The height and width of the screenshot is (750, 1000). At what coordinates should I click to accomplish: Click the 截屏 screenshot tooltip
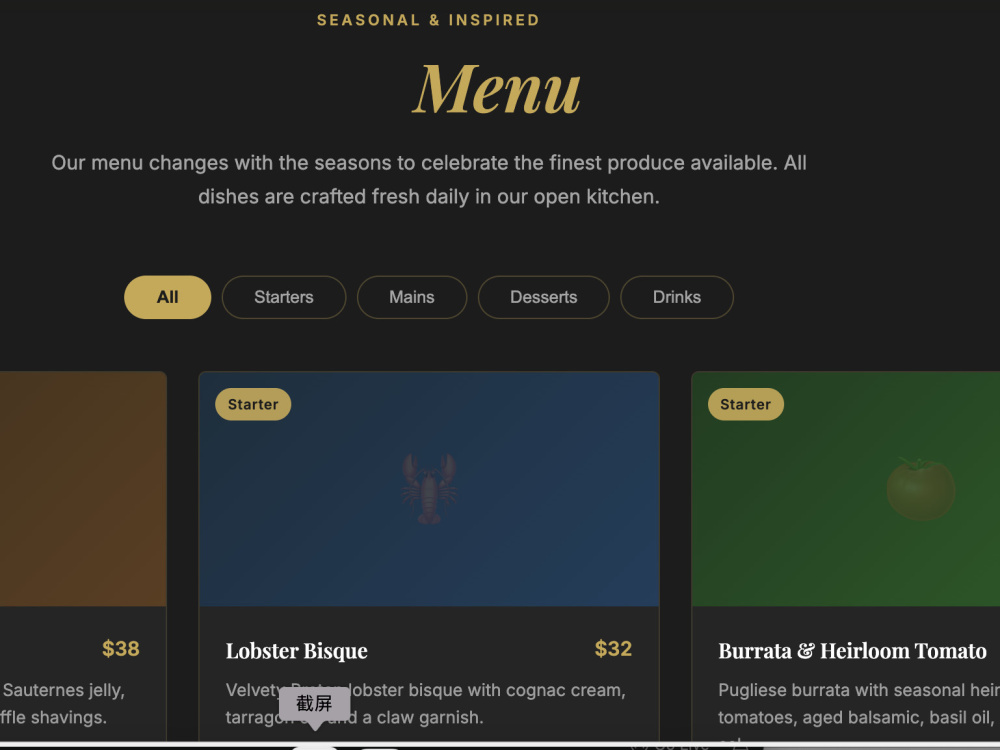(x=314, y=704)
